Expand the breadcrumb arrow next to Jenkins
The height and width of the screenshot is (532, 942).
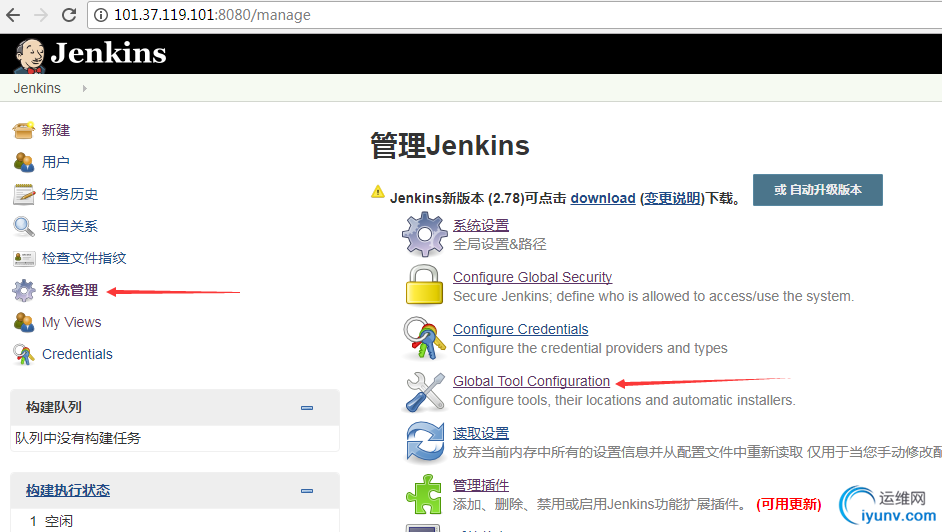pos(85,88)
